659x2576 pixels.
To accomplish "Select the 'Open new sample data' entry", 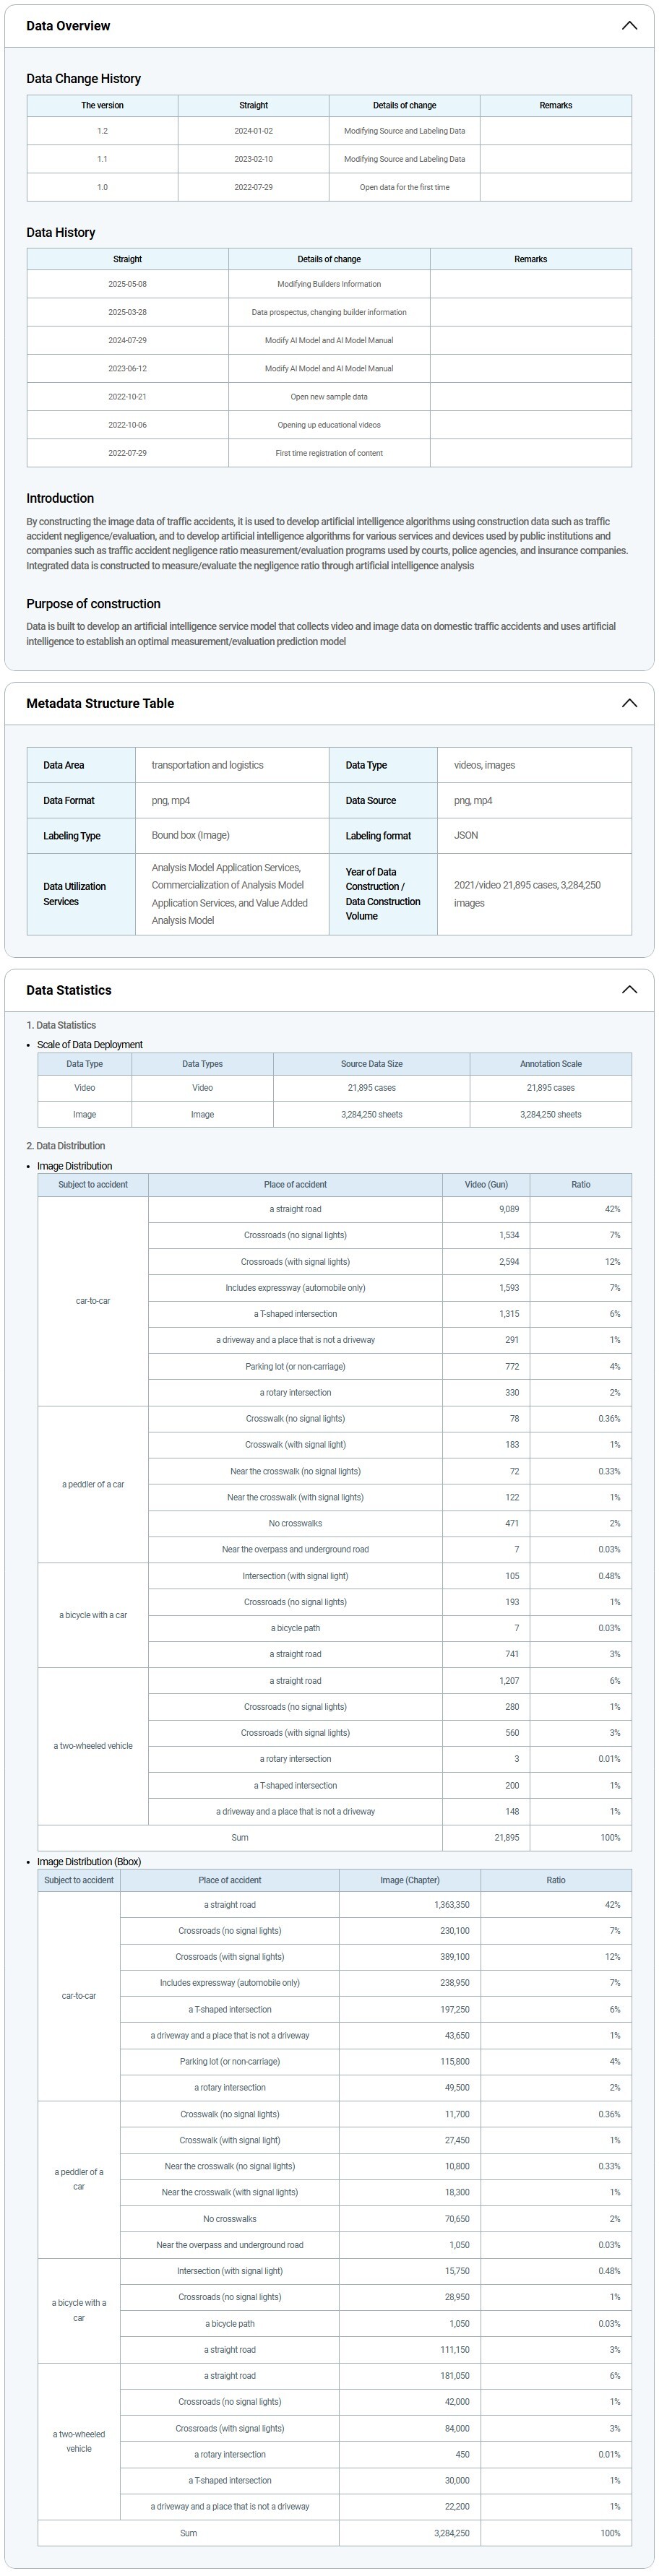I will (329, 397).
